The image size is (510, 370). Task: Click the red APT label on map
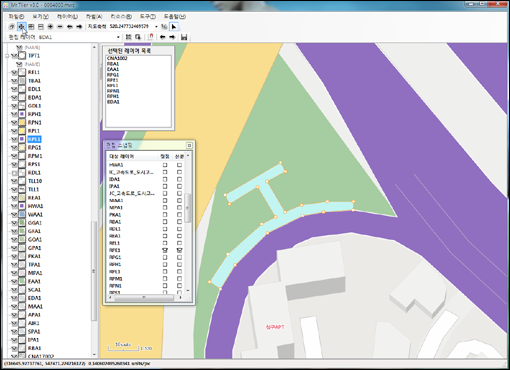pos(275,327)
